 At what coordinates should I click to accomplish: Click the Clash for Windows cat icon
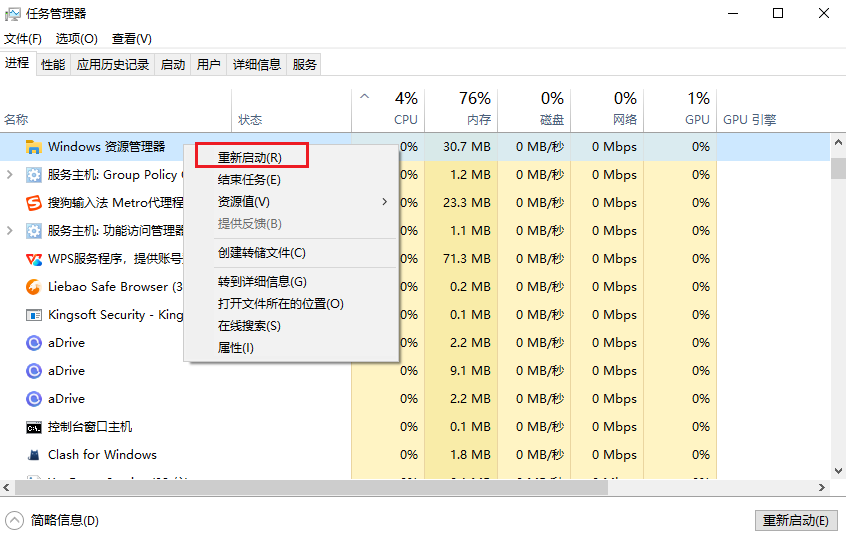33,455
